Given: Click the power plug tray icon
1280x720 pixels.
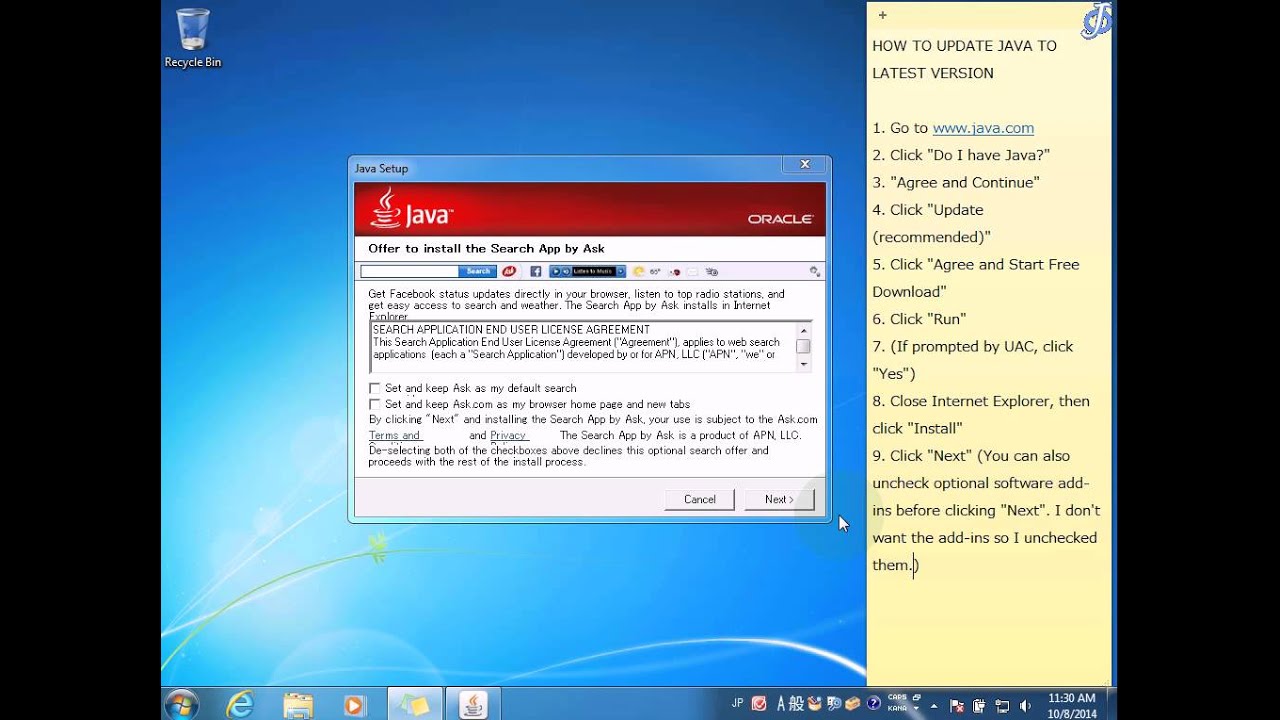Looking at the screenshot, I should click(x=980, y=706).
